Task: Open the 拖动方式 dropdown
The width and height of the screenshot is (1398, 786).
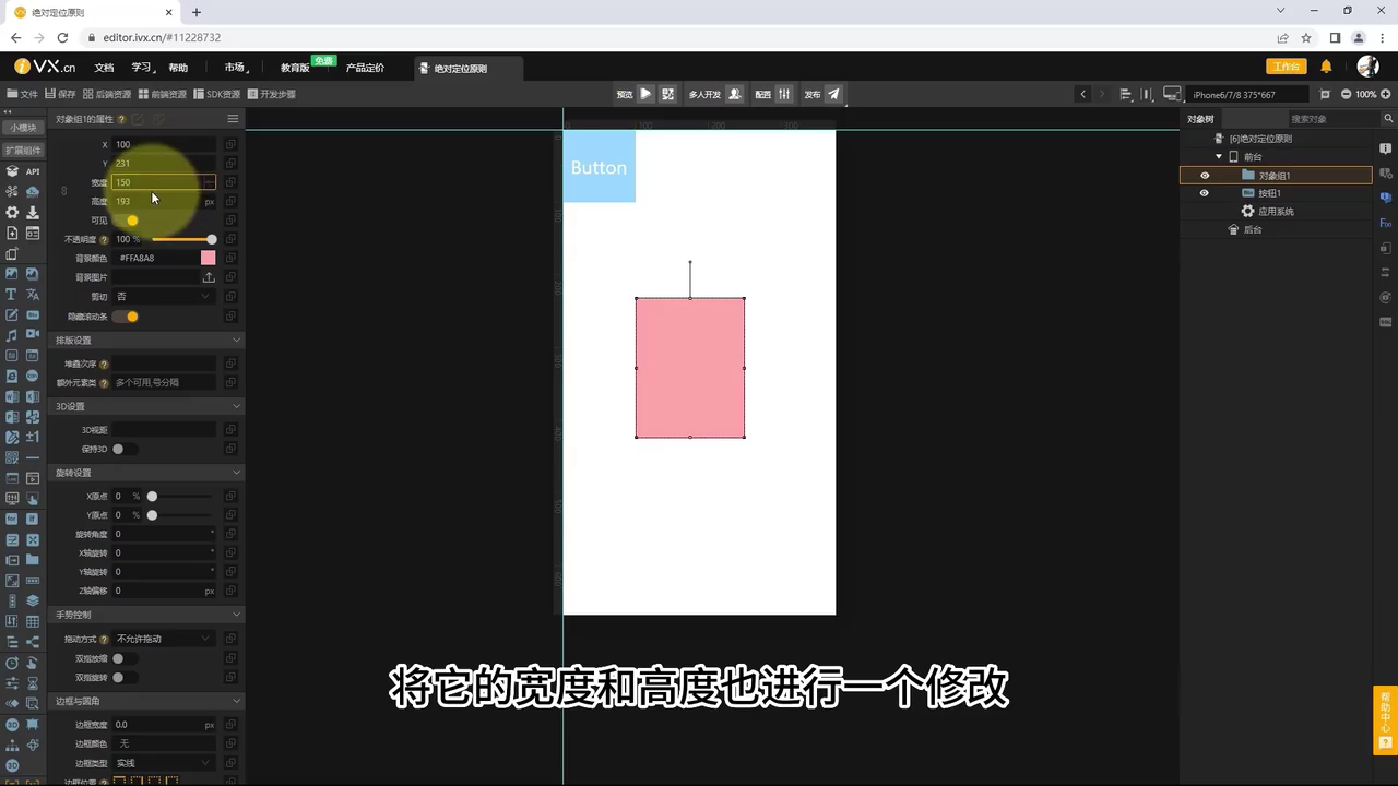Action: pyautogui.click(x=163, y=639)
